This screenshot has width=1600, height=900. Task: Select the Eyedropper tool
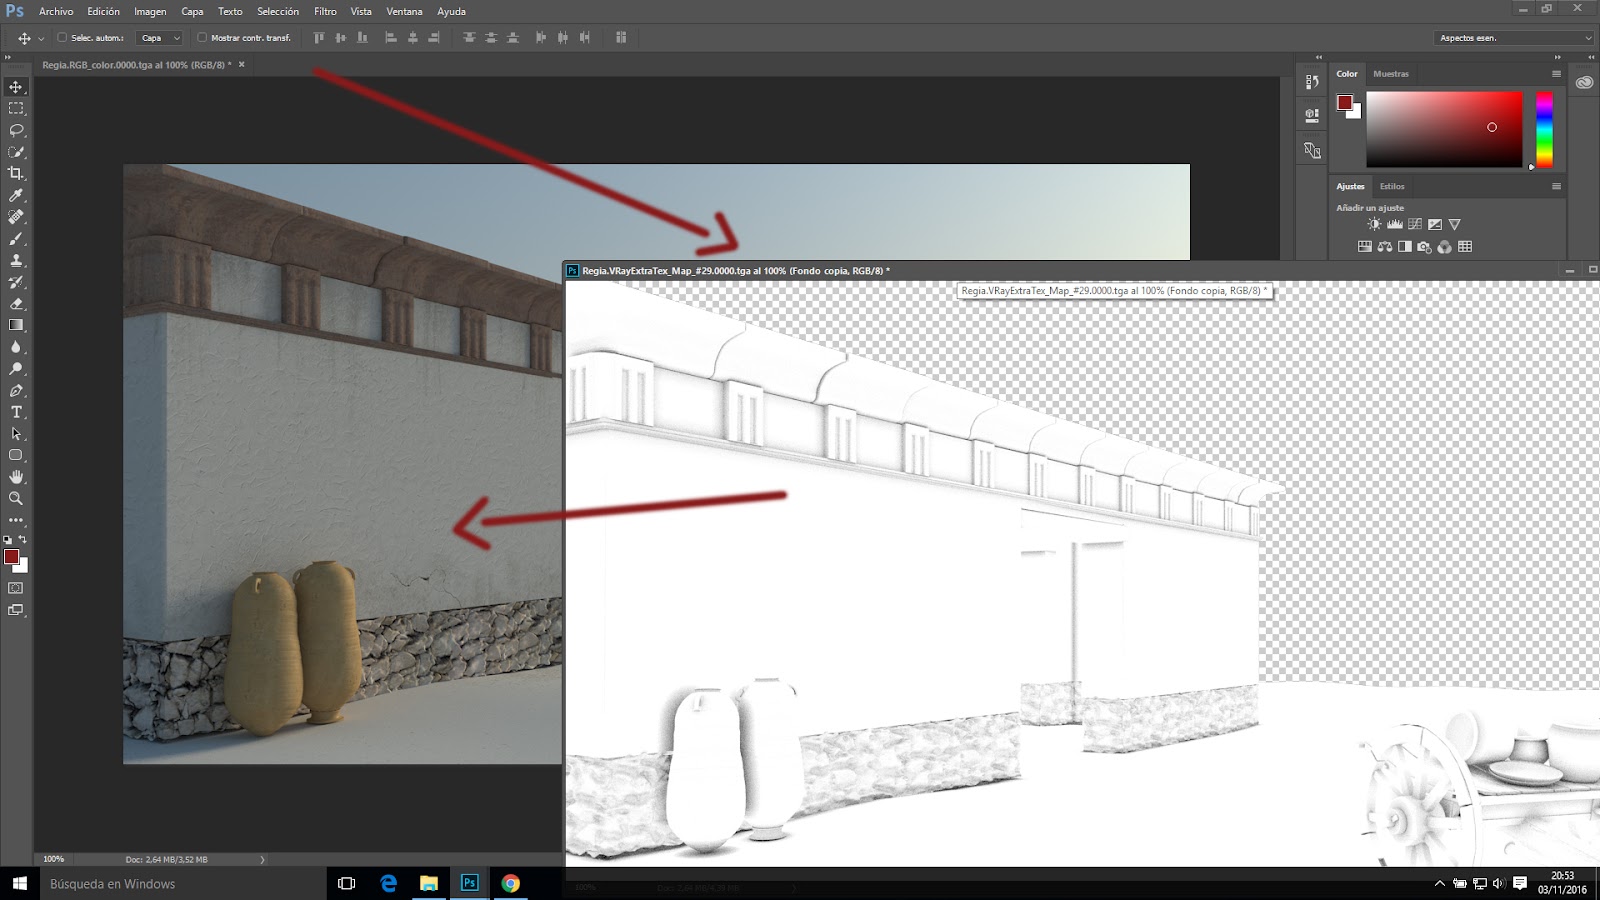(x=16, y=195)
